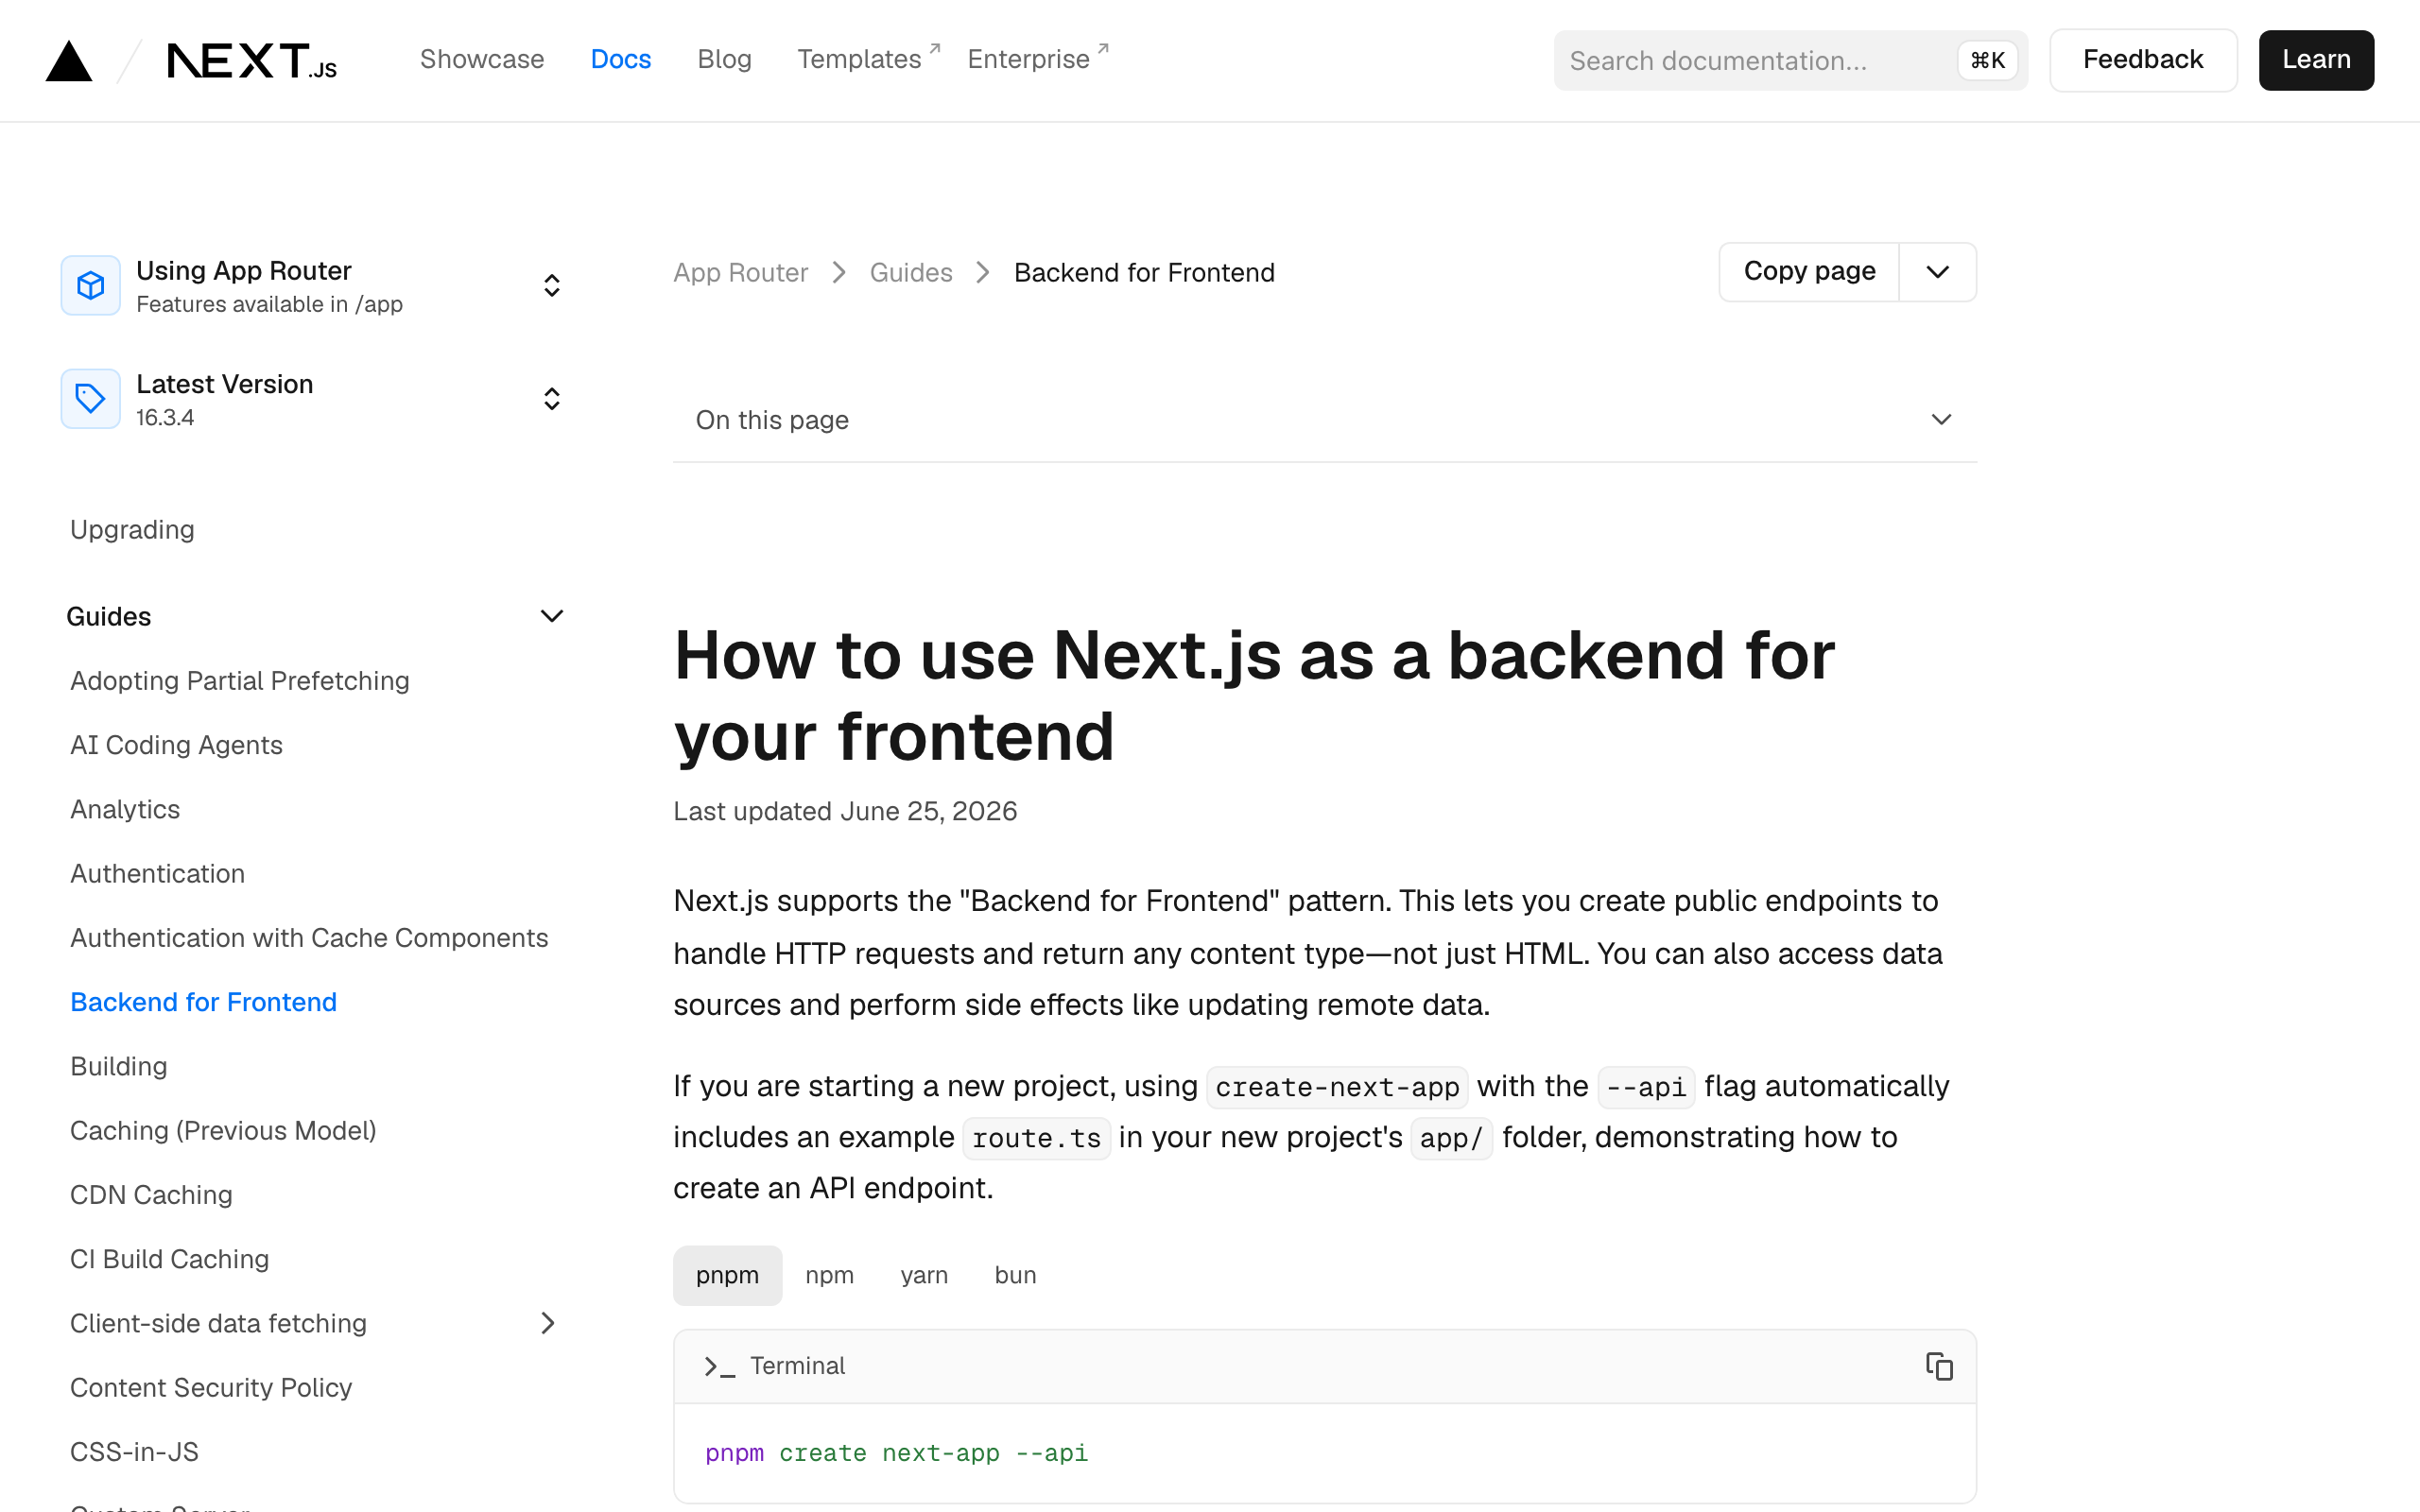Collapse the Guides sidebar section
This screenshot has width=2420, height=1512.
315,616
